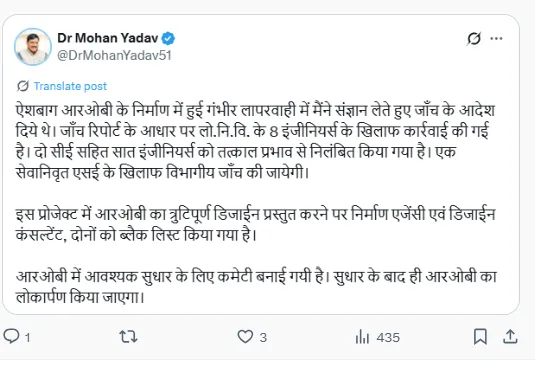535x372 pixels.
Task: Click the Dr Mohan Yadav display name
Action: coord(107,38)
